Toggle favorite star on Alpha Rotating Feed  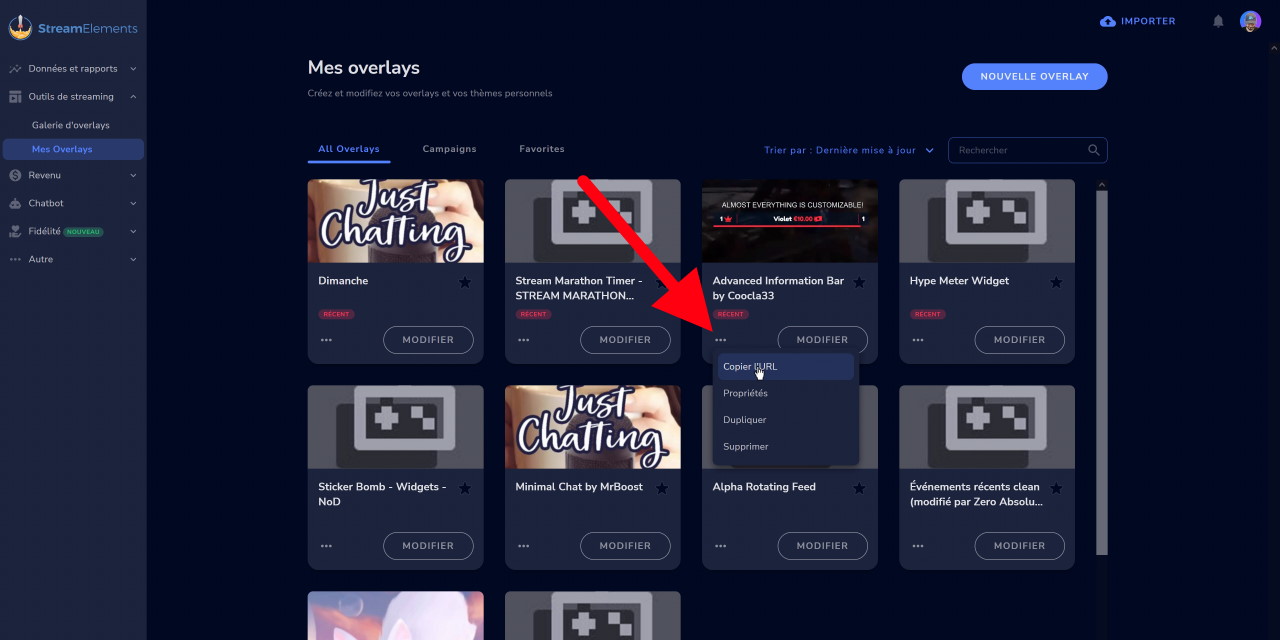click(859, 489)
